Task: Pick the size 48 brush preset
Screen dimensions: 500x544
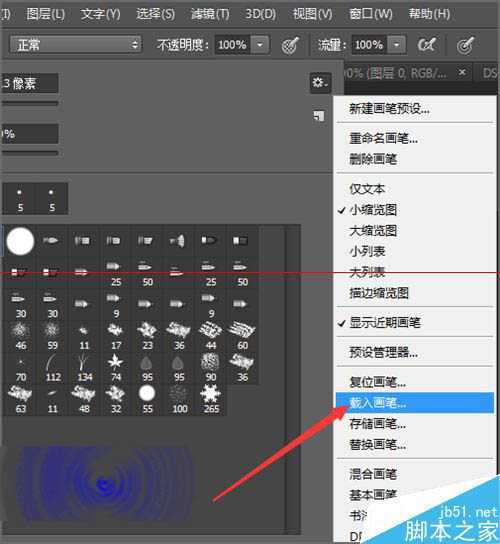Action: point(84,400)
